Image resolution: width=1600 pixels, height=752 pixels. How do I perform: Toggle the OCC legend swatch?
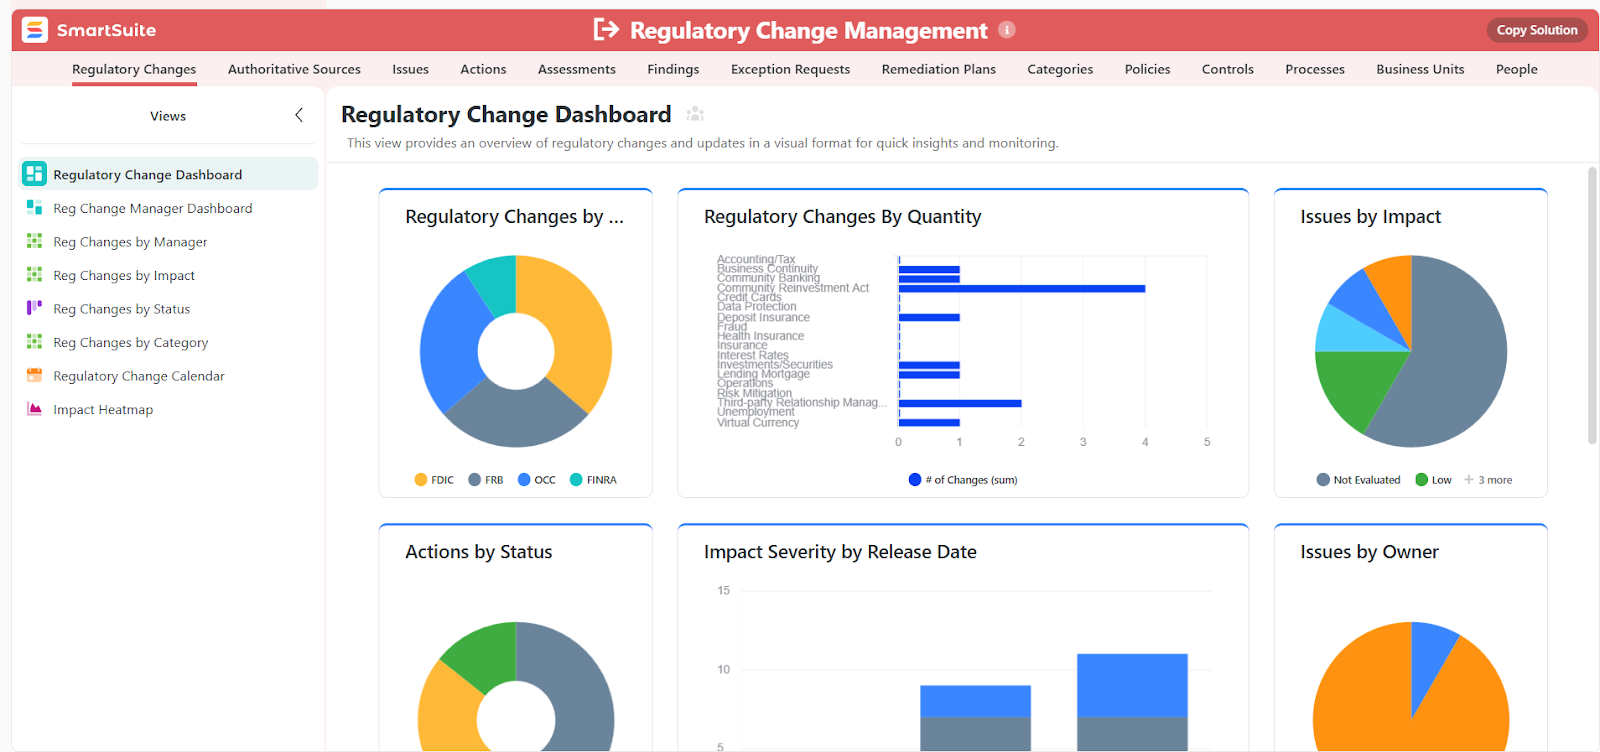(524, 480)
